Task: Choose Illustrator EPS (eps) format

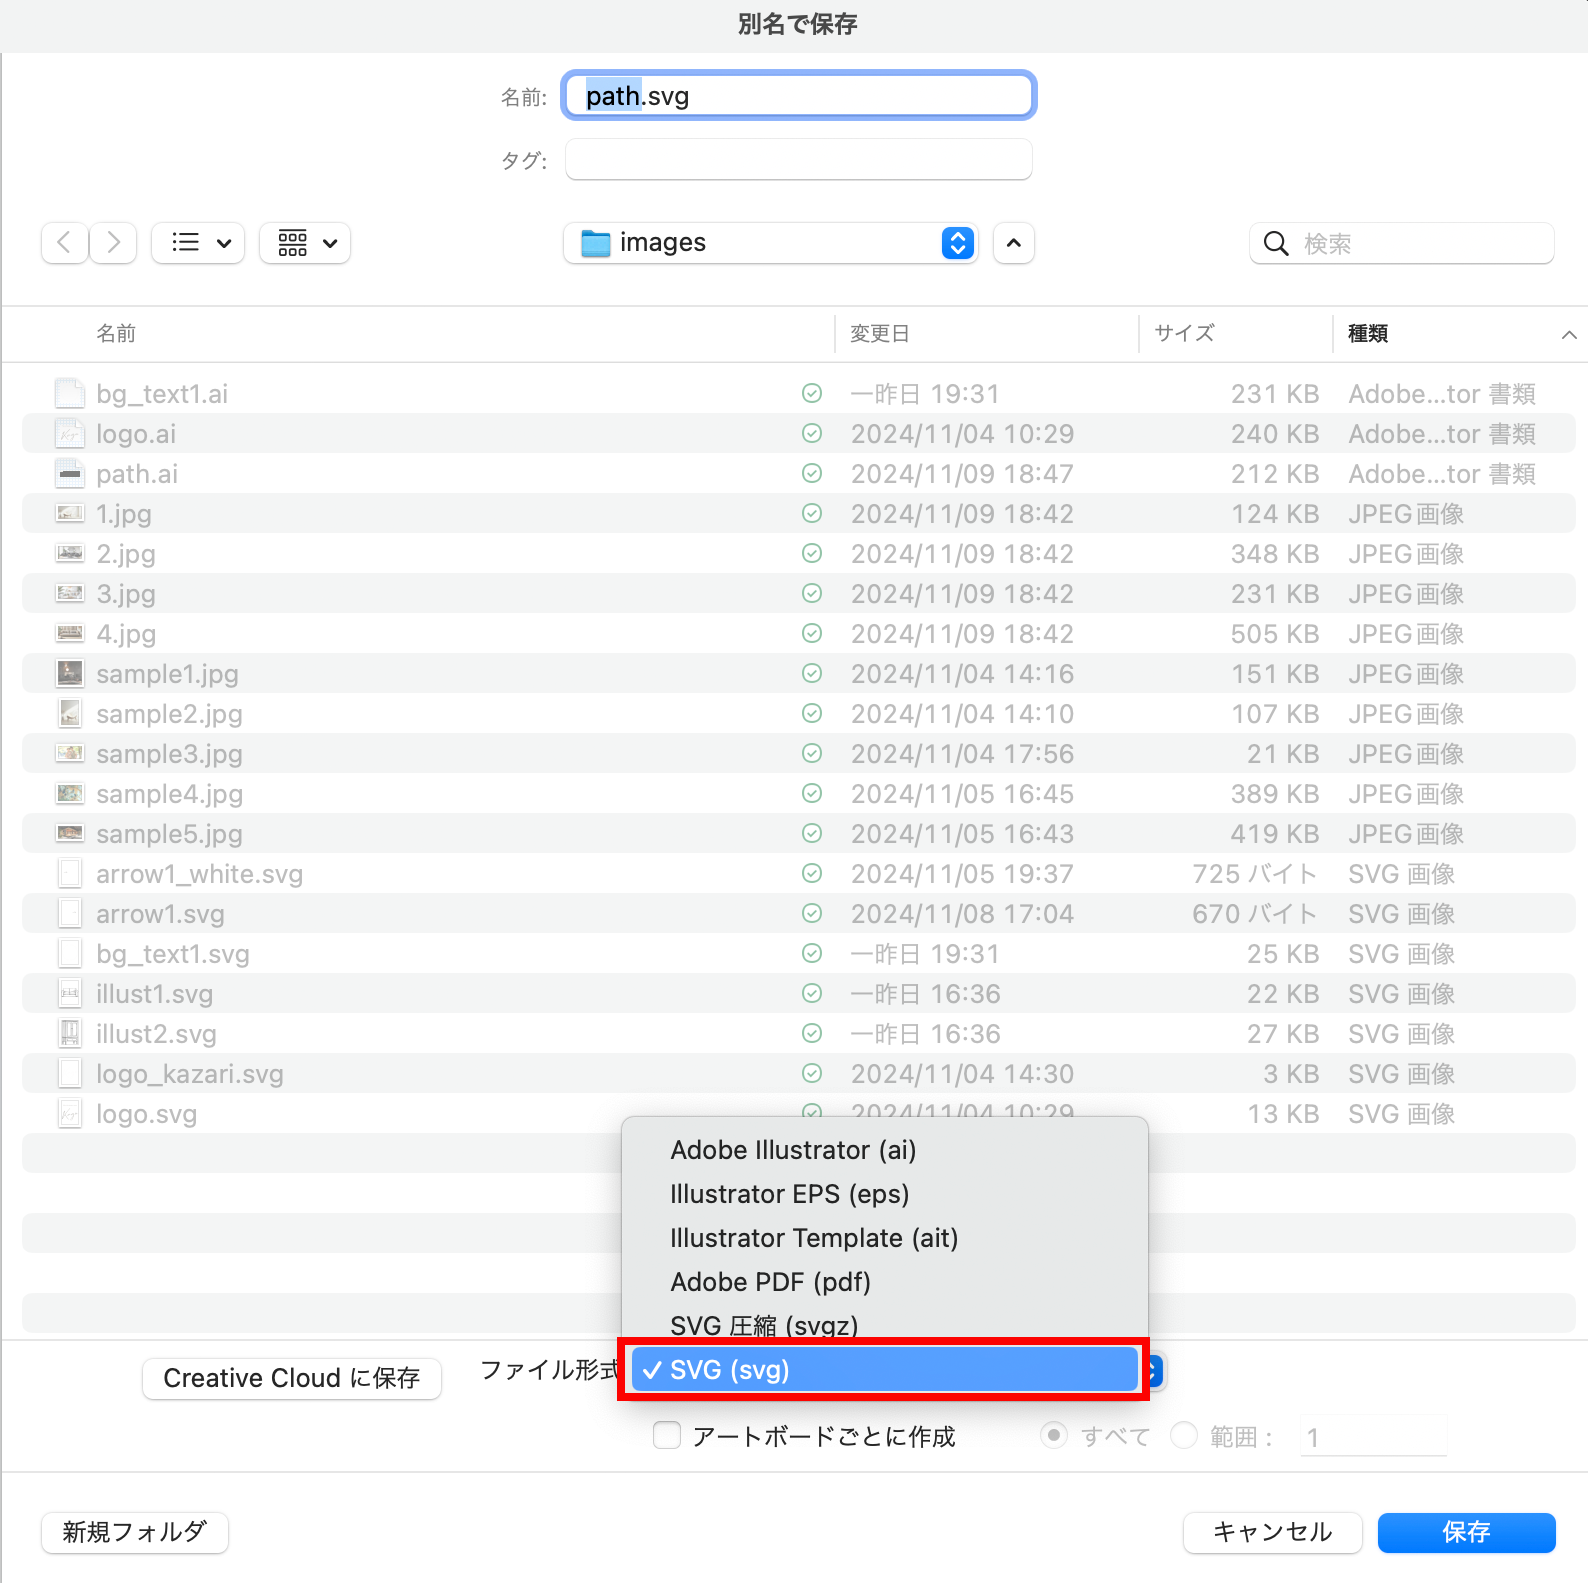Action: pos(789,1194)
